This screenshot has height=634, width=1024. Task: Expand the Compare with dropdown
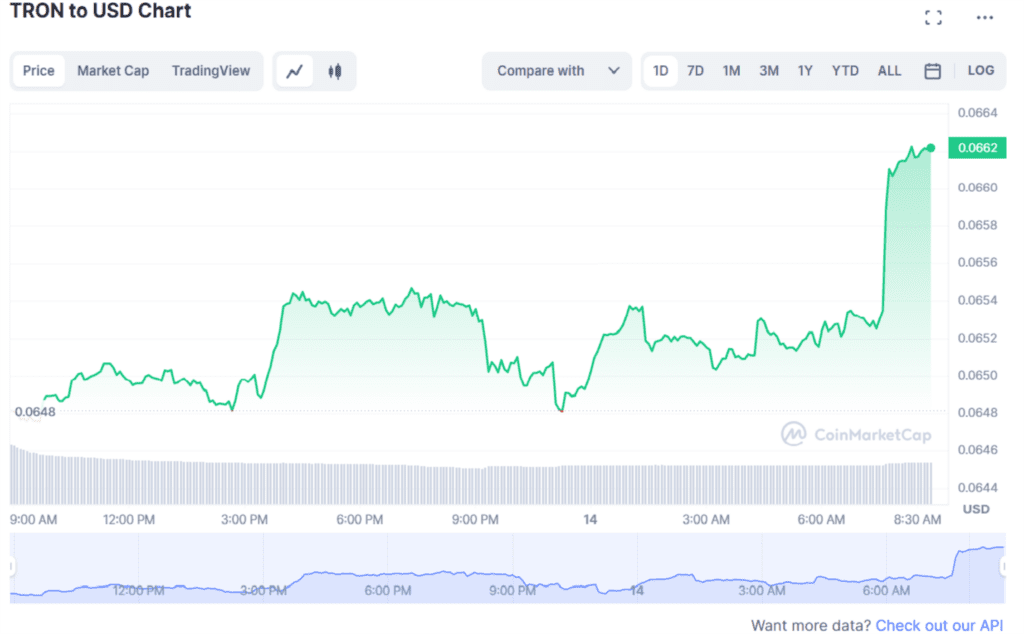coord(557,71)
